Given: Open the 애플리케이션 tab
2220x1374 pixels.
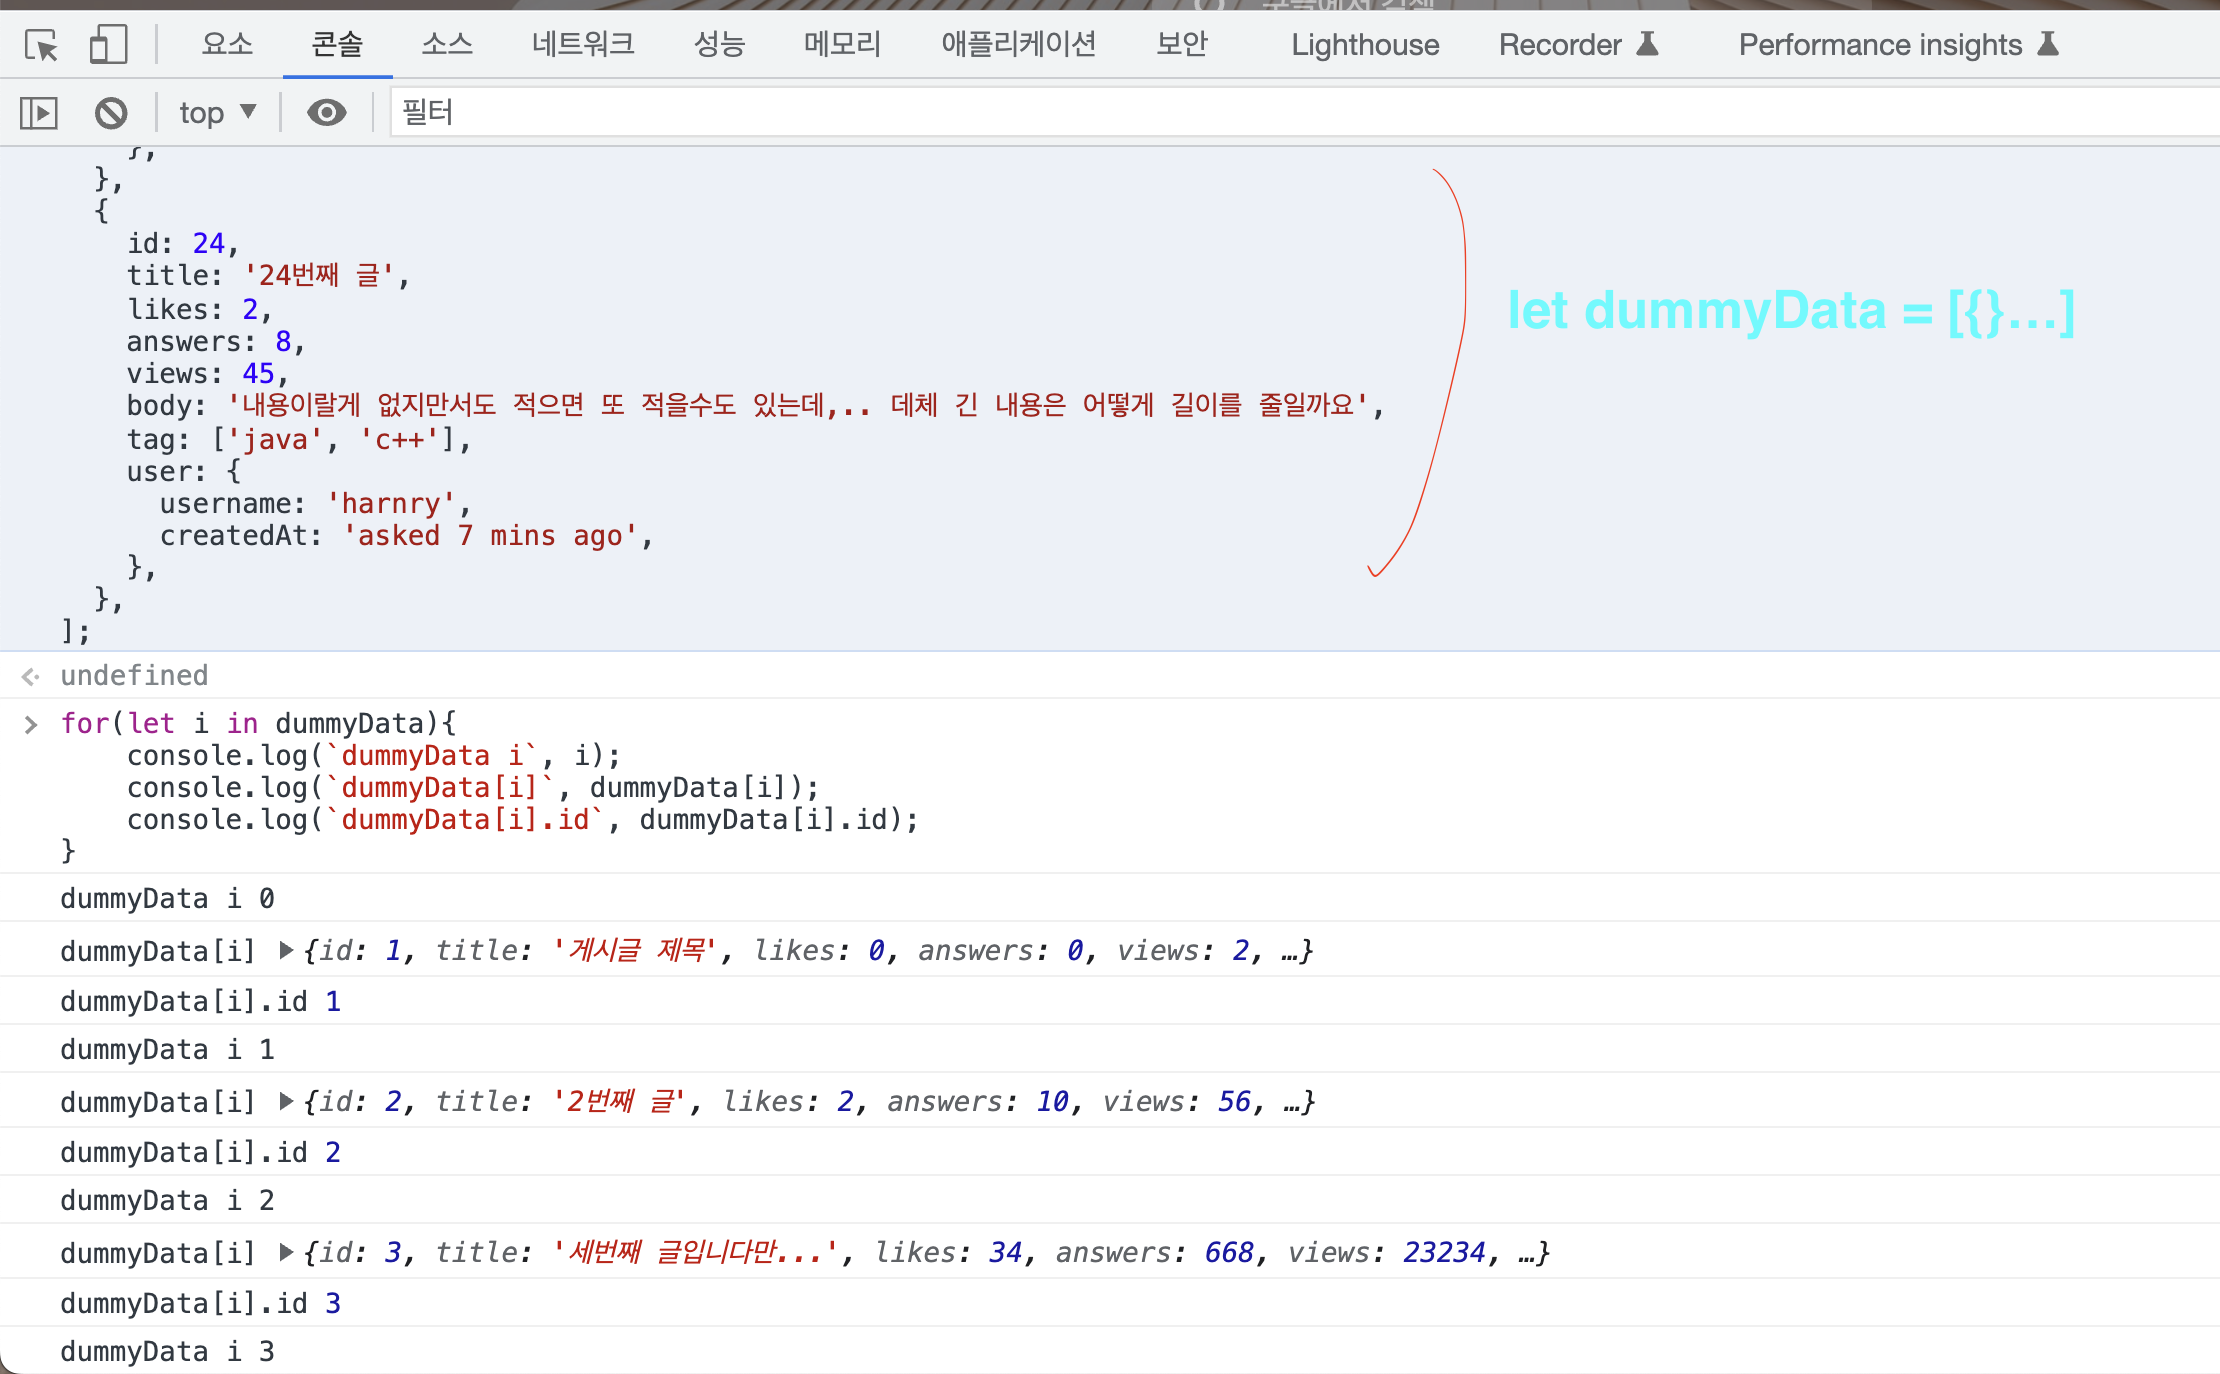Looking at the screenshot, I should pyautogui.click(x=1018, y=44).
